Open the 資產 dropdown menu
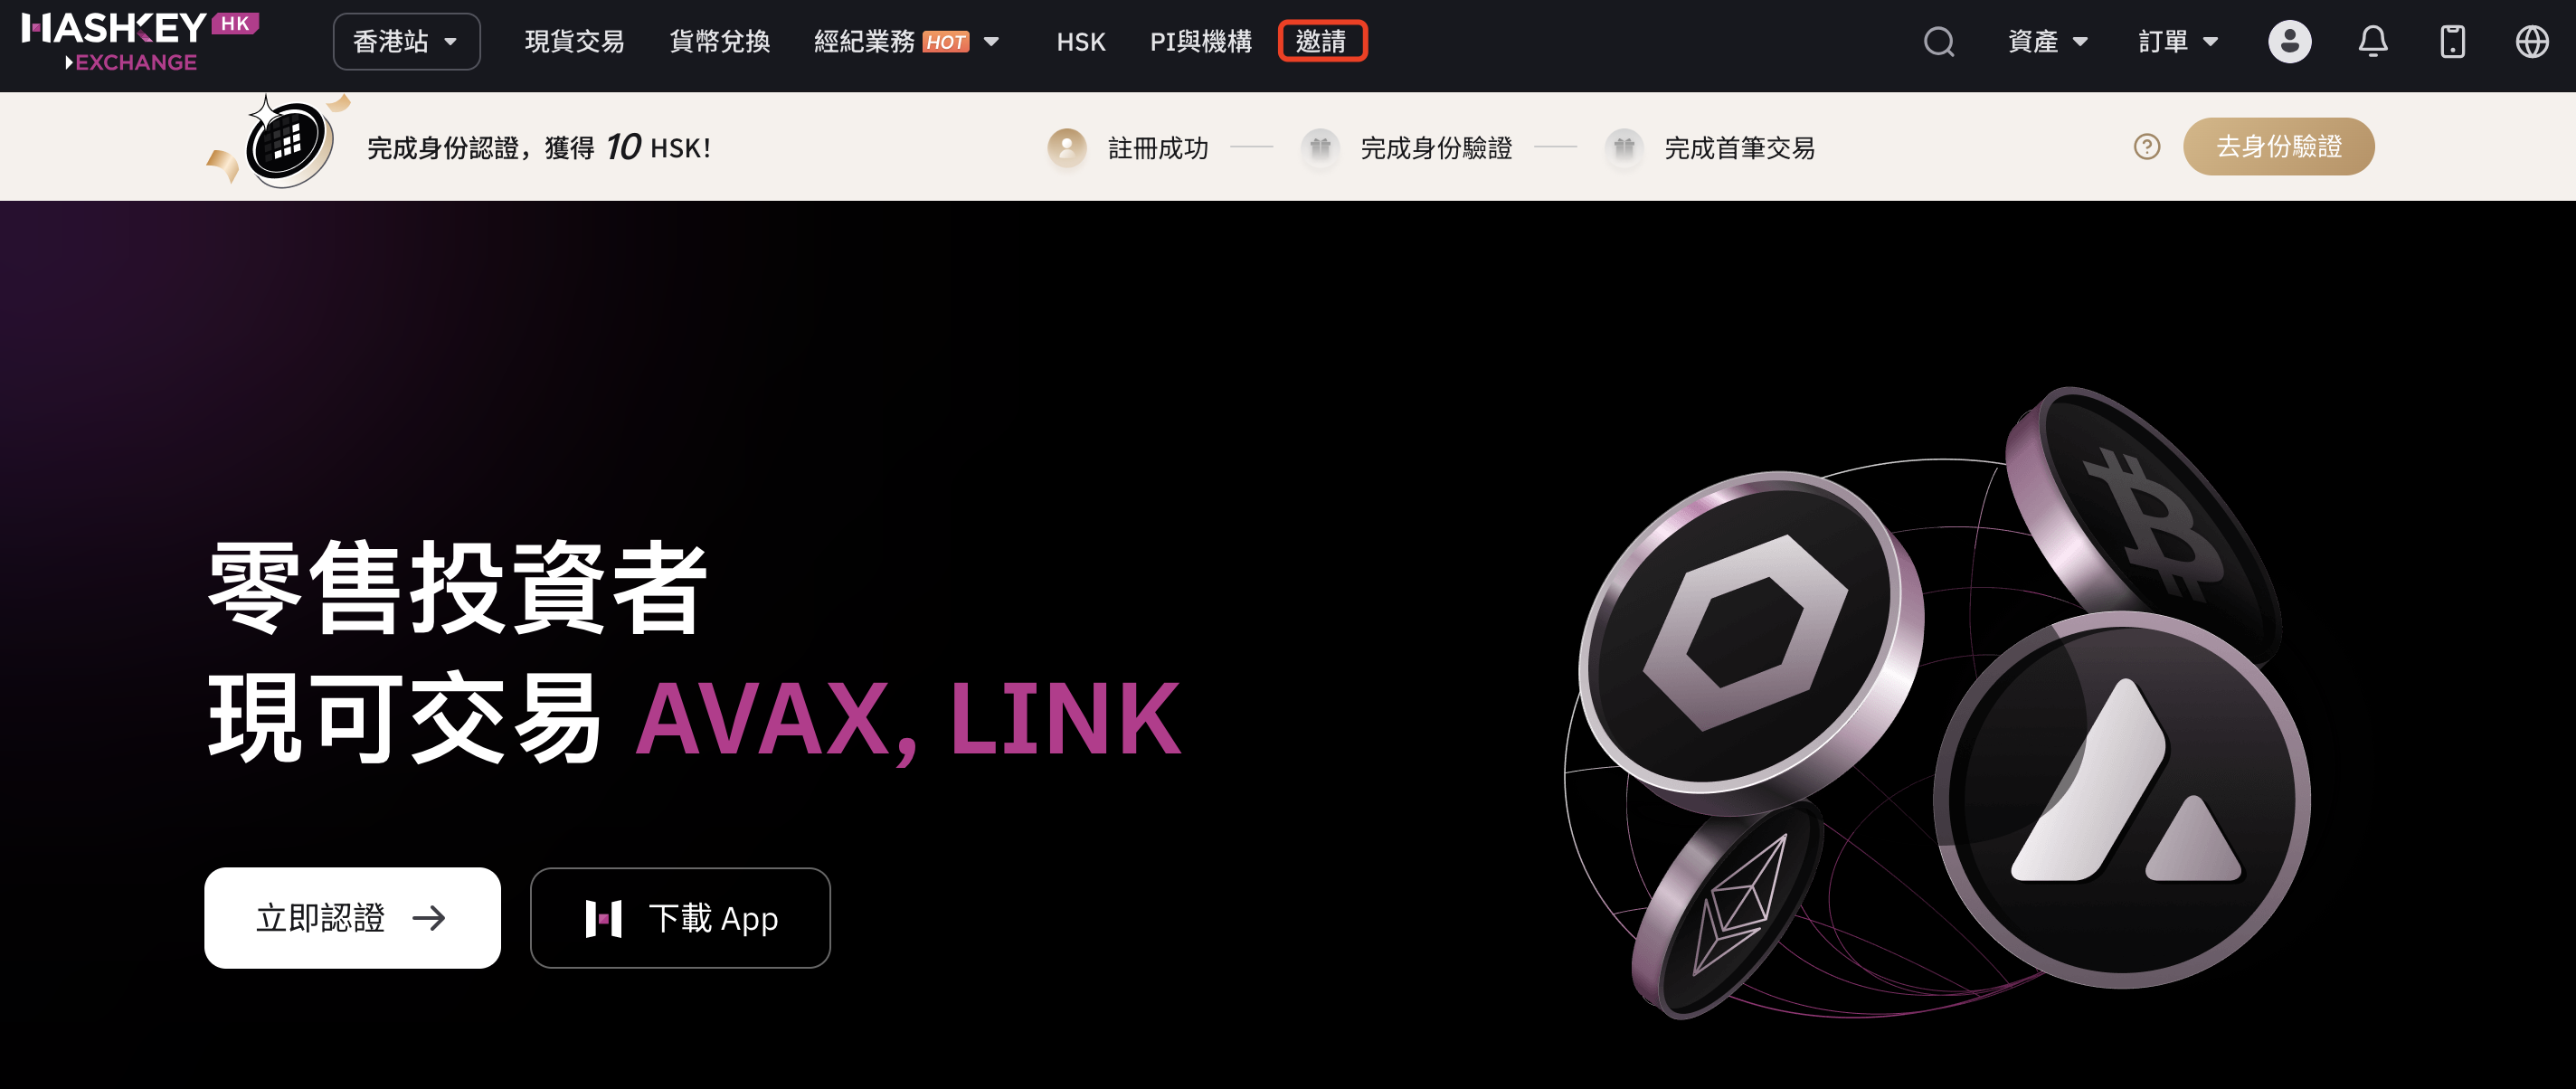The width and height of the screenshot is (2576, 1089). (2047, 42)
